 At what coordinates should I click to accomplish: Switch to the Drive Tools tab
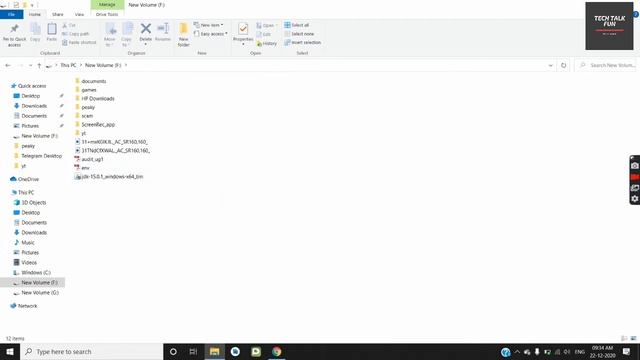tap(107, 14)
